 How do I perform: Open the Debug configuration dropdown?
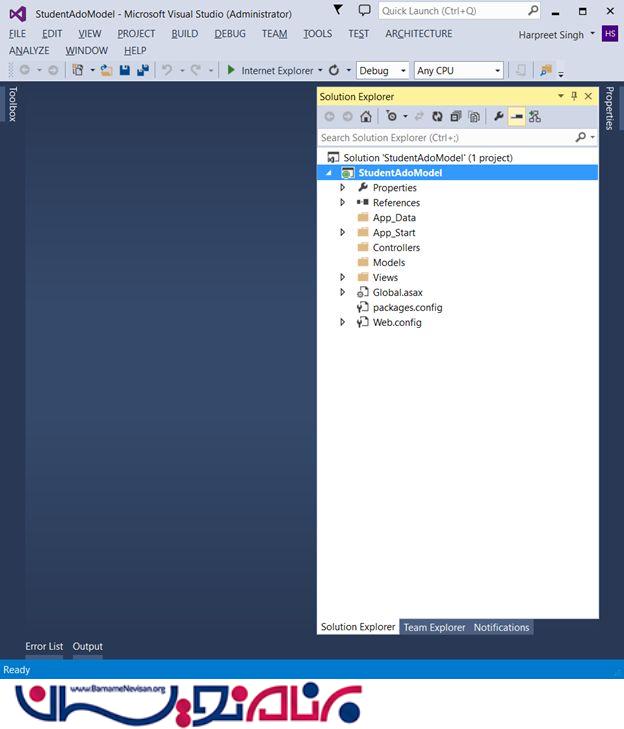(382, 71)
